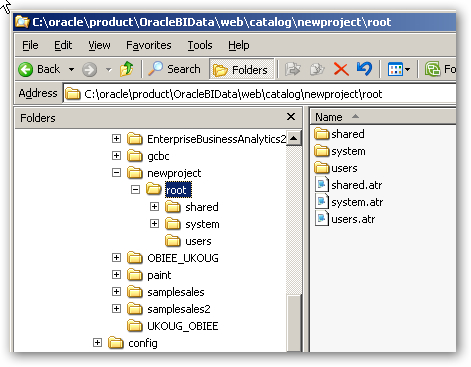Click the folder sync icon in toolbar
Image resolution: width=471 pixels, height=367 pixels.
click(432, 69)
